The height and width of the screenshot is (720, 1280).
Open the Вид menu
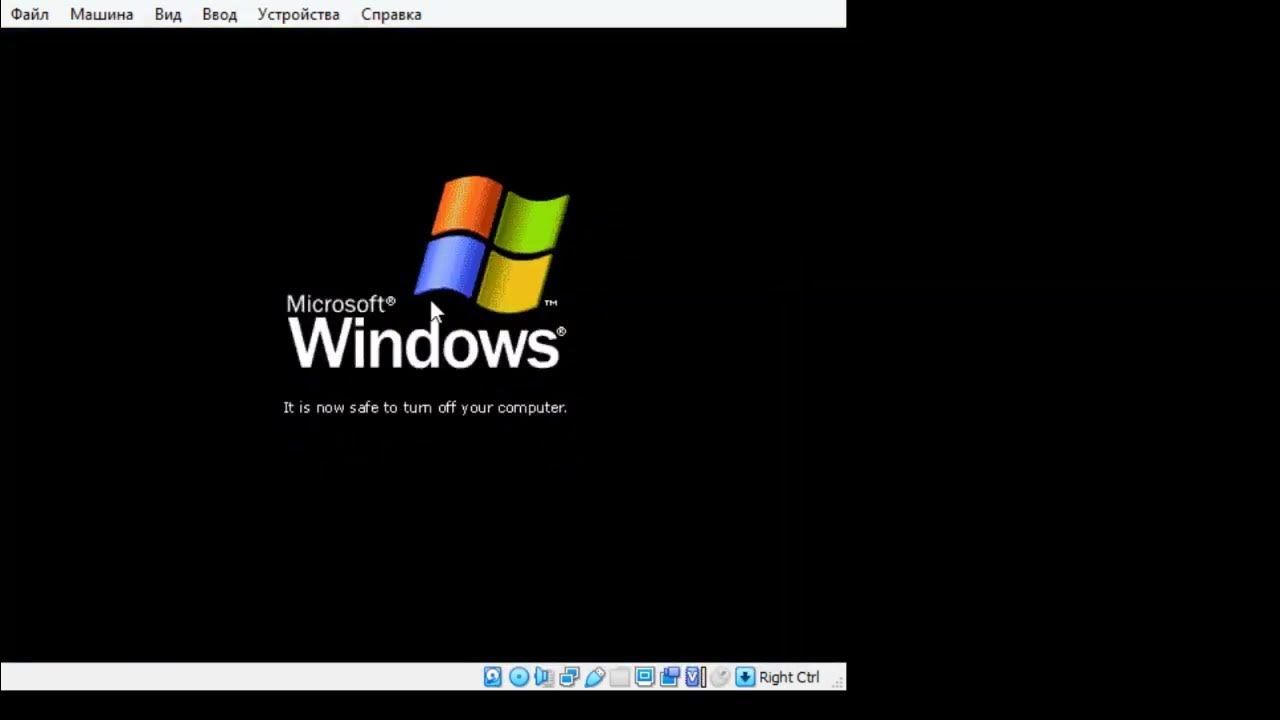(x=168, y=14)
